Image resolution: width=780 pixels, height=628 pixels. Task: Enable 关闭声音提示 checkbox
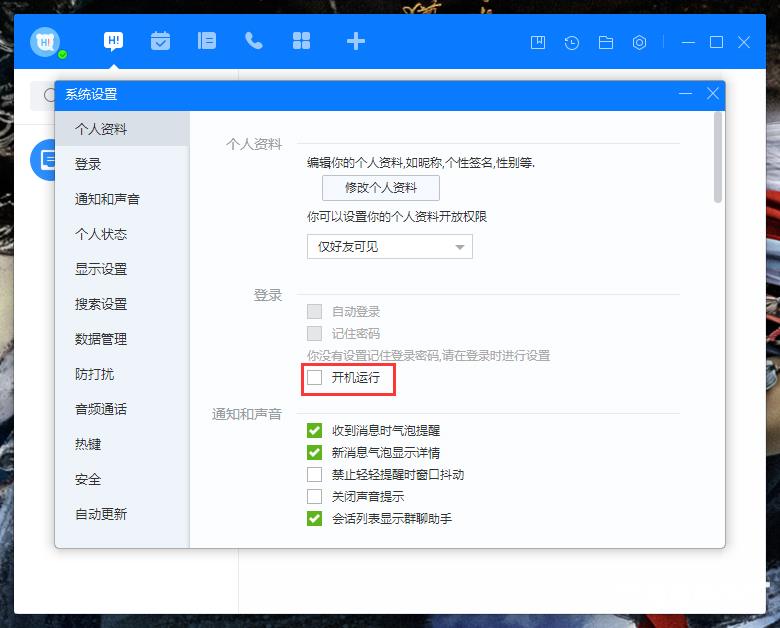314,496
